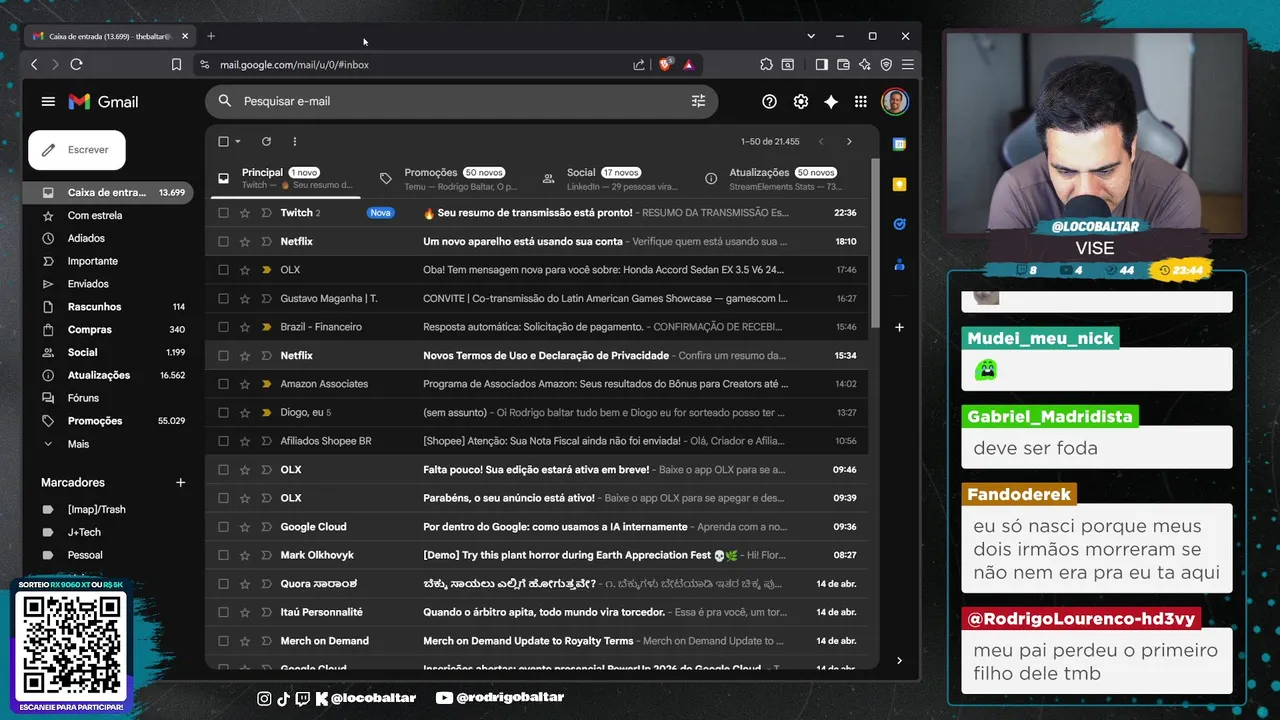Click the browser address bar URL
Screen dimensions: 1280x720
coord(294,64)
